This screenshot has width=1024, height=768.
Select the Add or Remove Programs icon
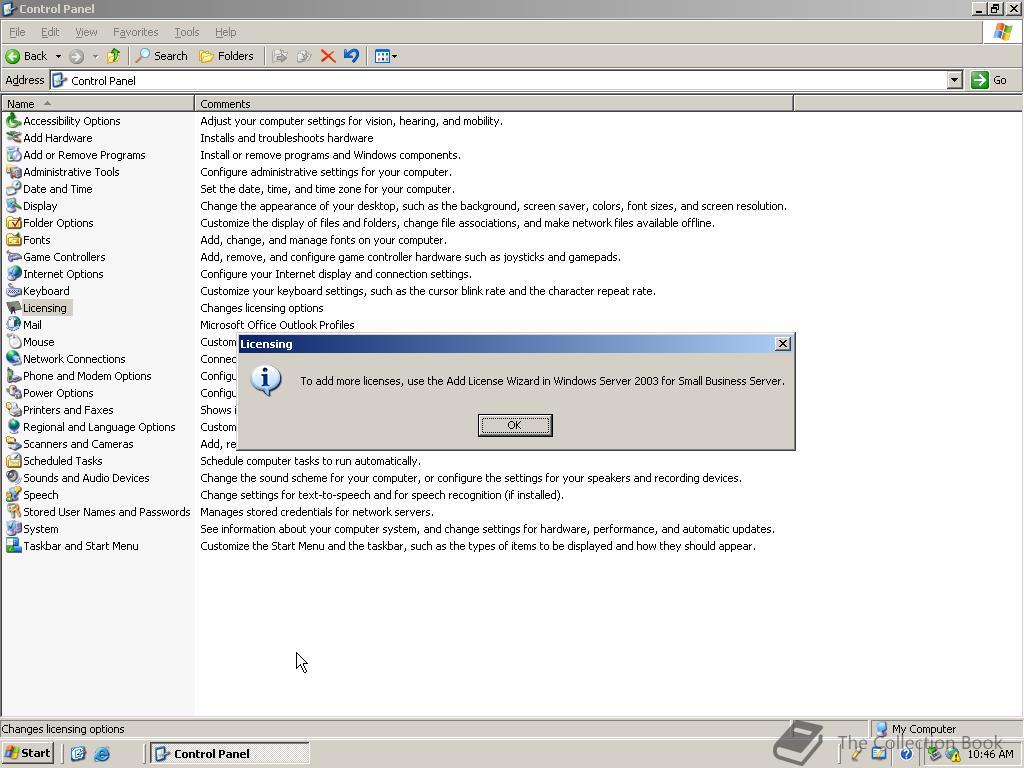[x=14, y=155]
